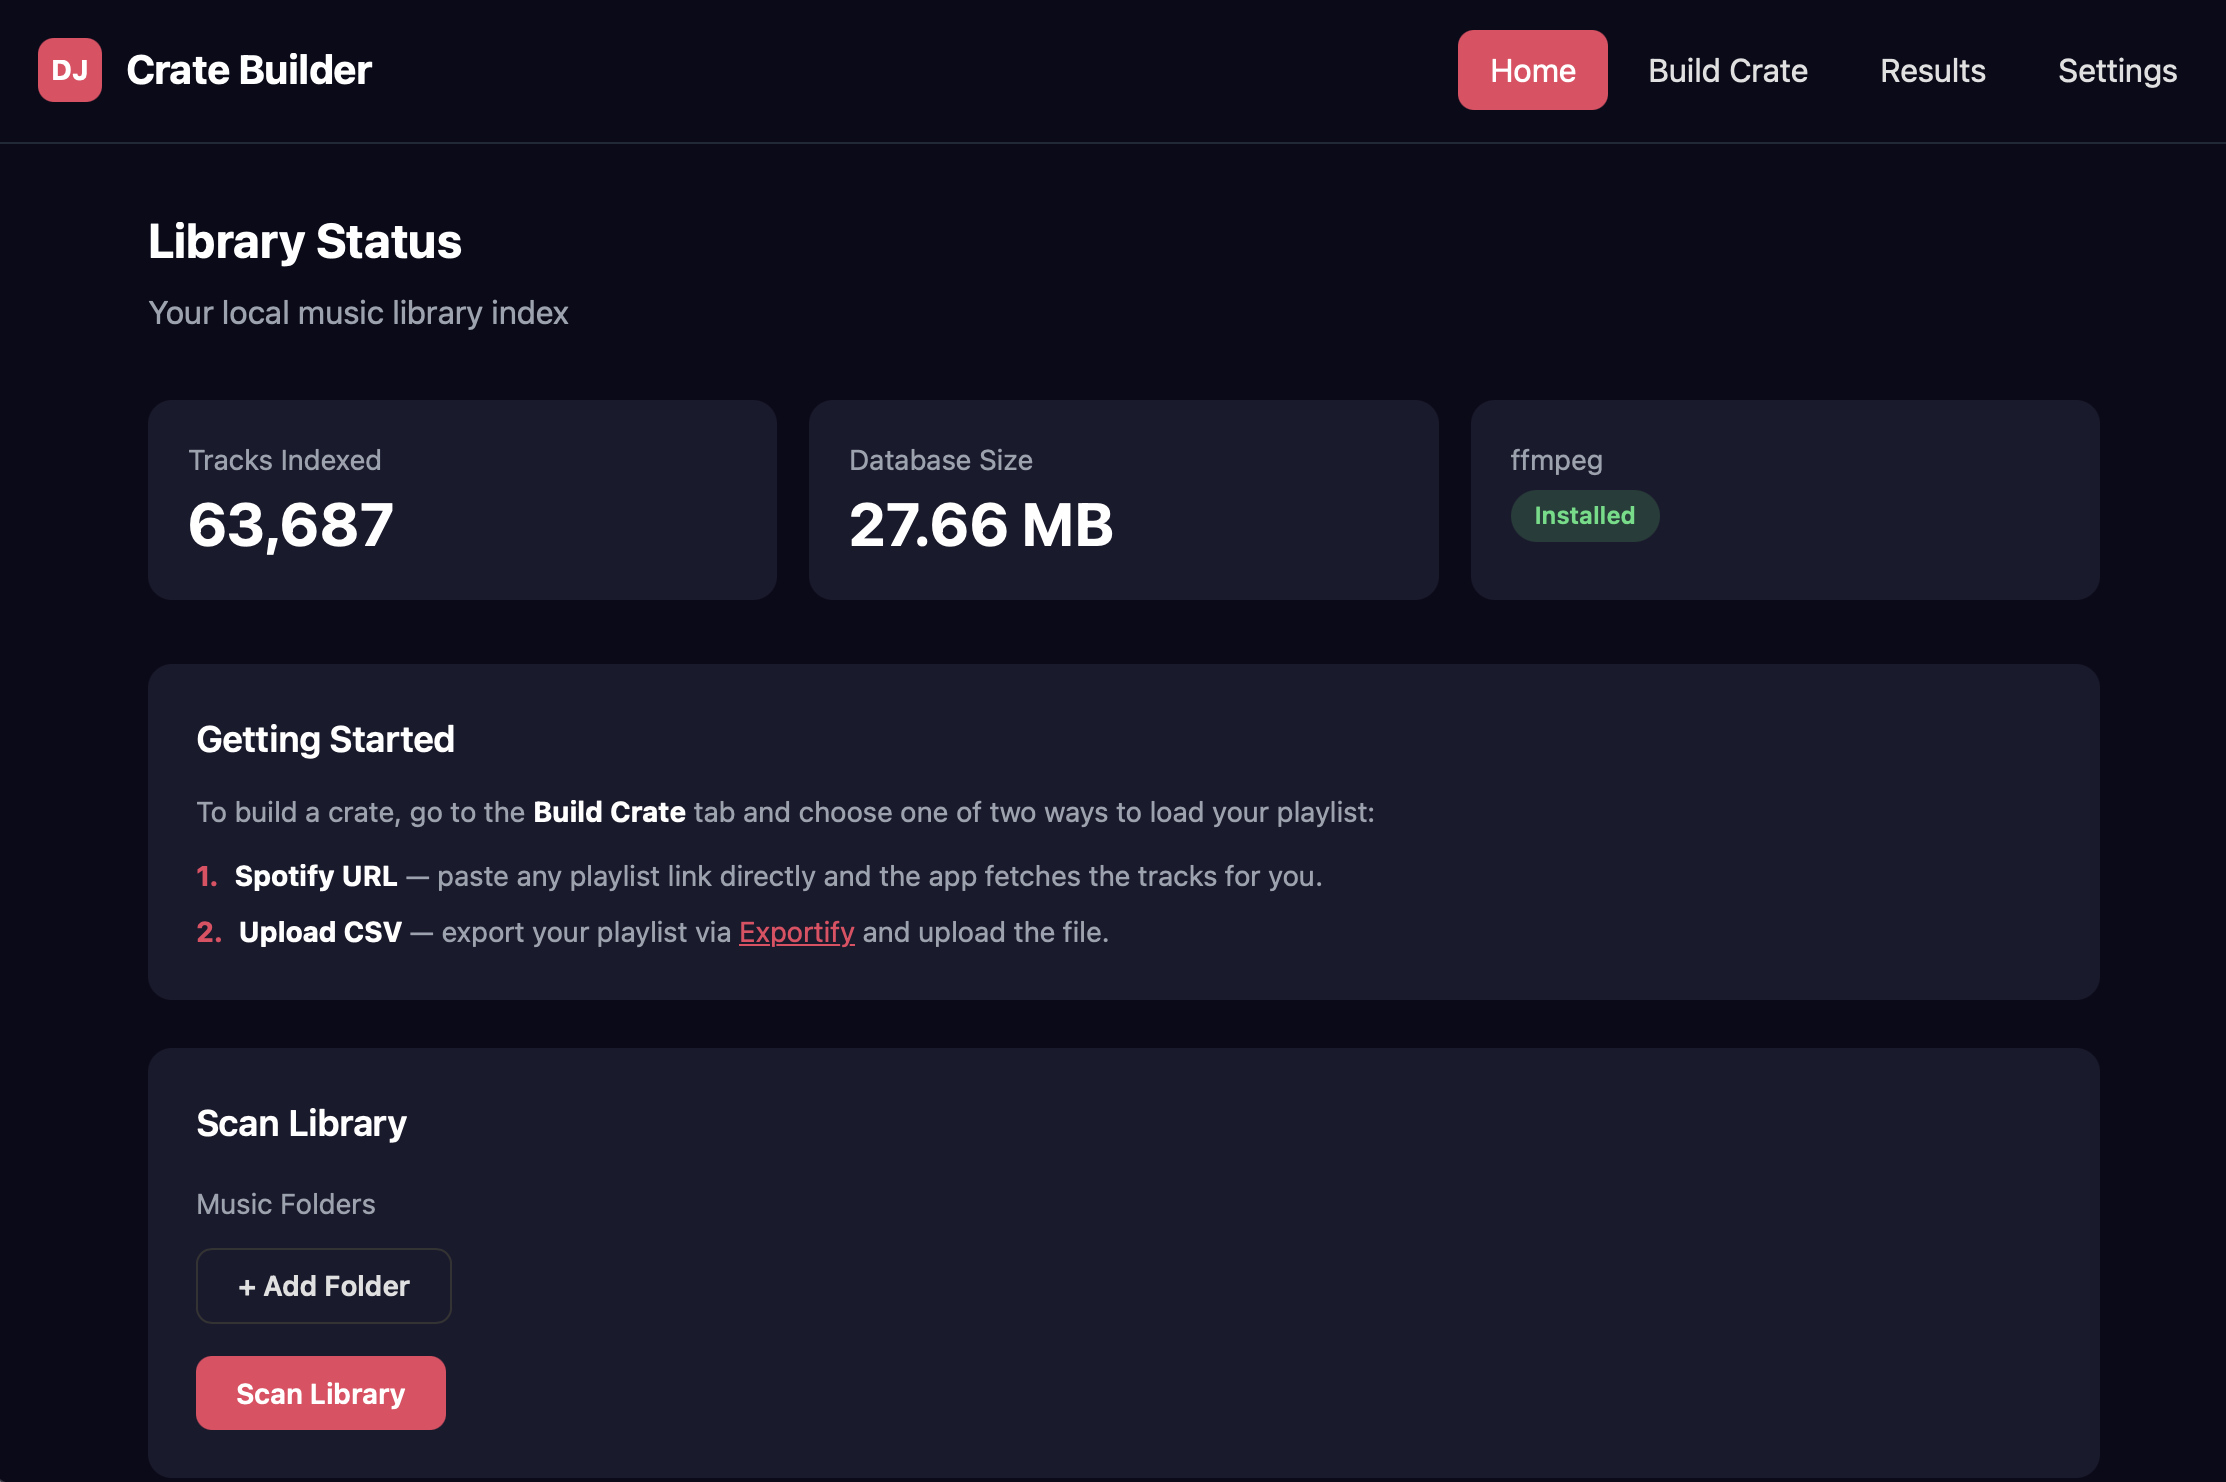Click the DJ logo icon

69,70
